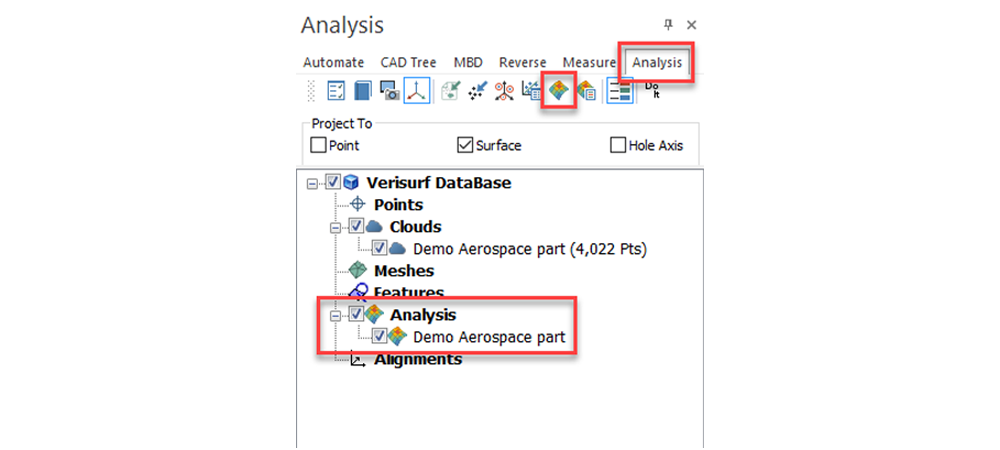Pin the Analysis panel with pushpin

668,25
